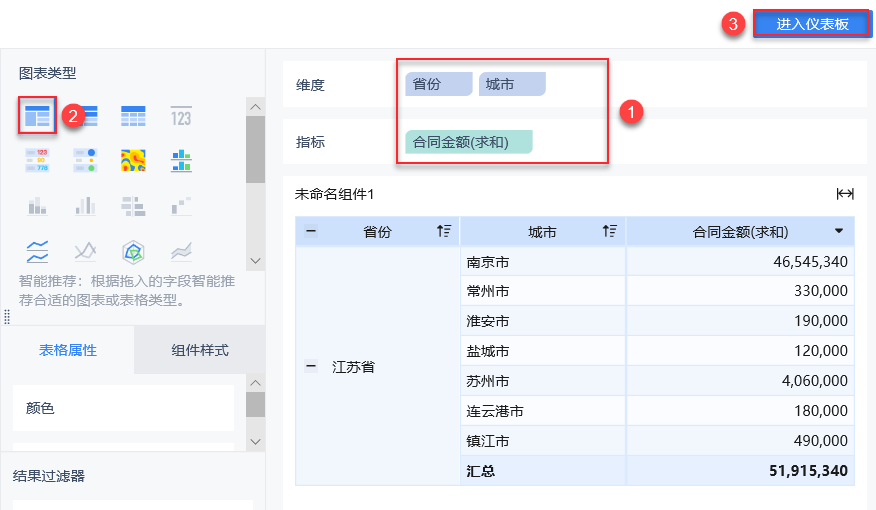
Task: Collapse the 江苏省 row group
Action: coord(310,367)
